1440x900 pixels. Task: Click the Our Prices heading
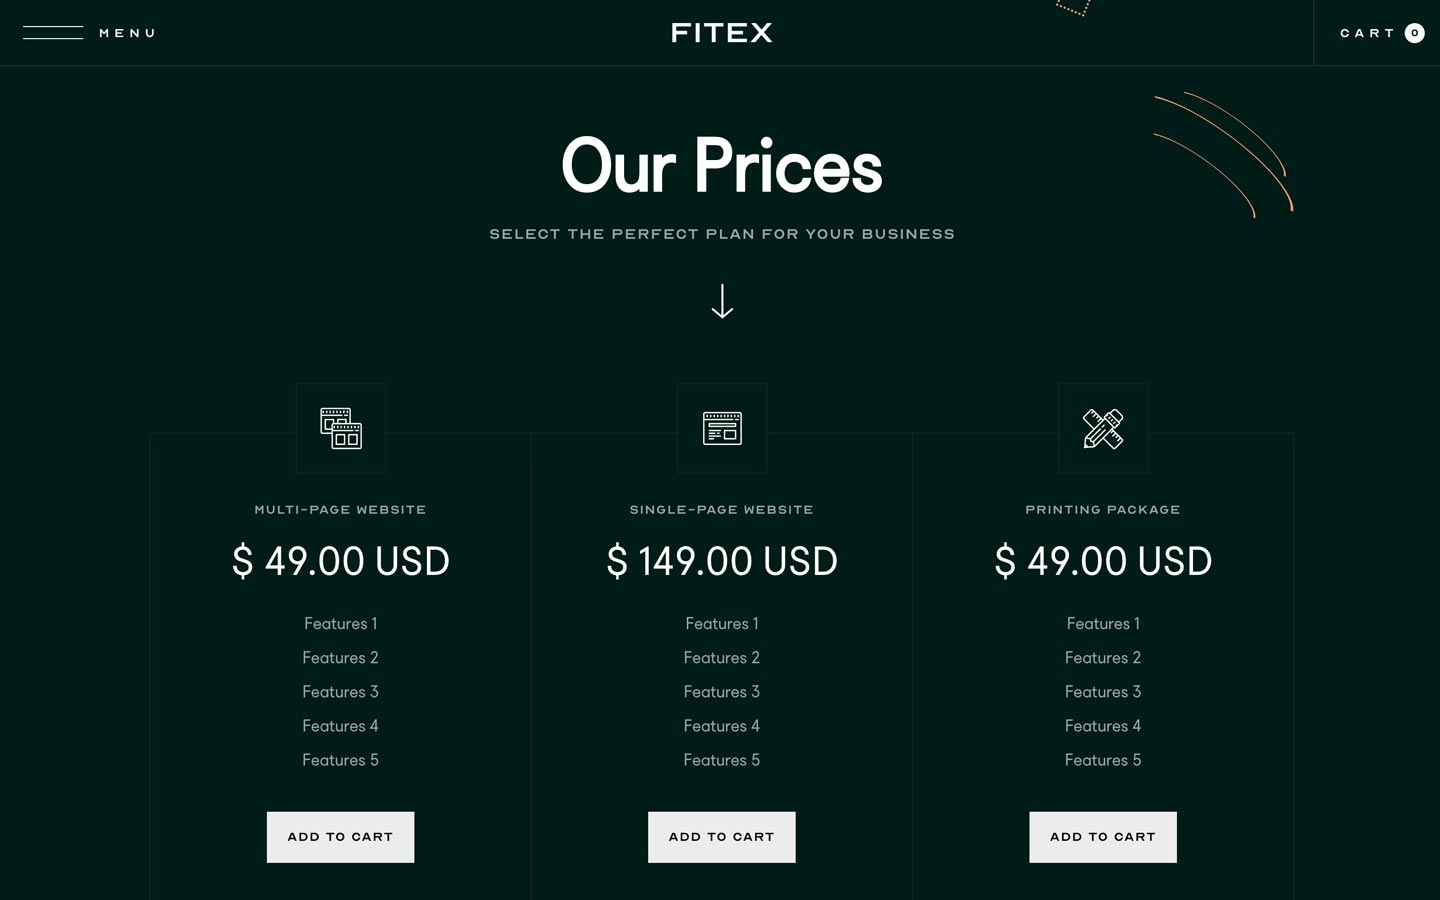tap(721, 166)
